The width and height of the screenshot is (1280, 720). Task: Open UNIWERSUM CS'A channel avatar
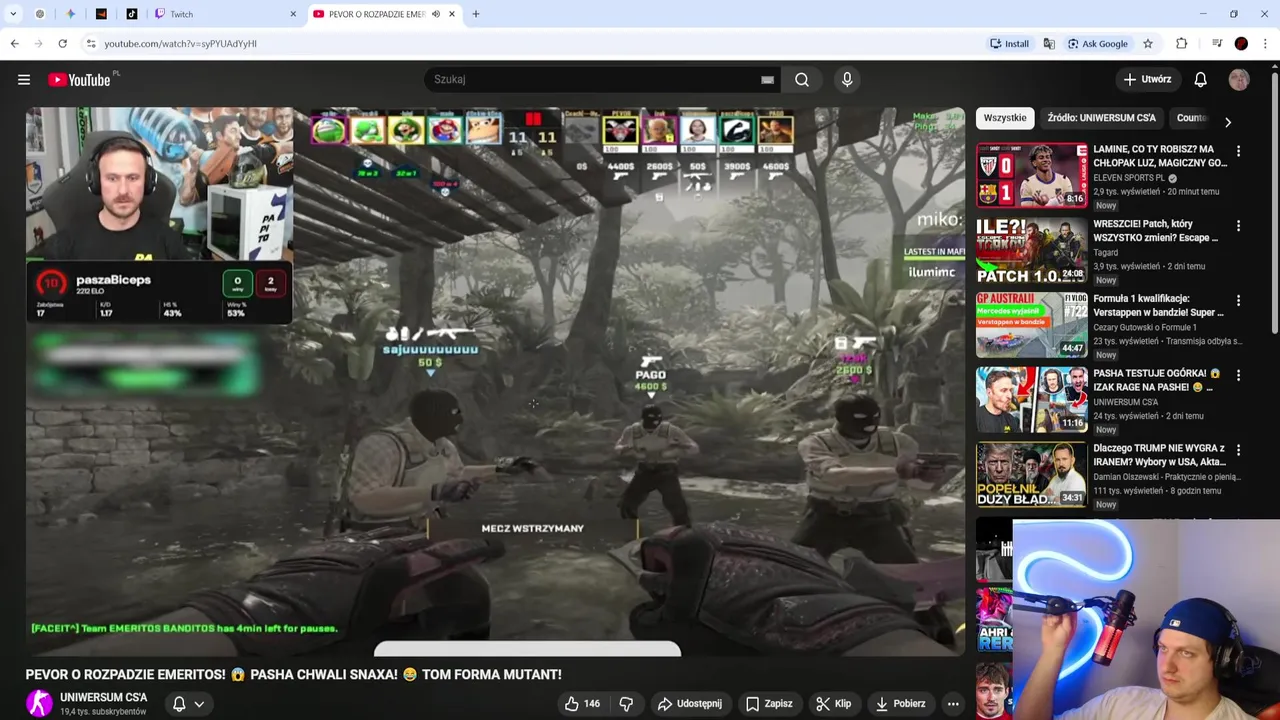(39, 704)
